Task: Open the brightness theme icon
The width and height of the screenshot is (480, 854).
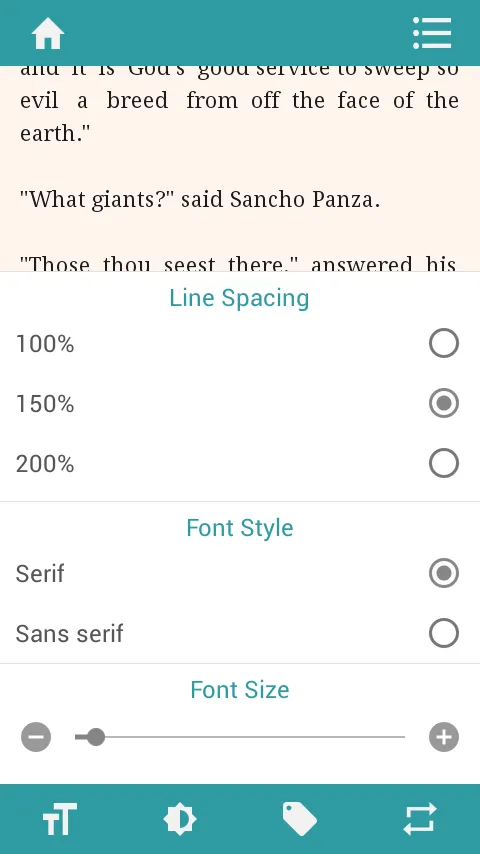Action: (x=180, y=819)
